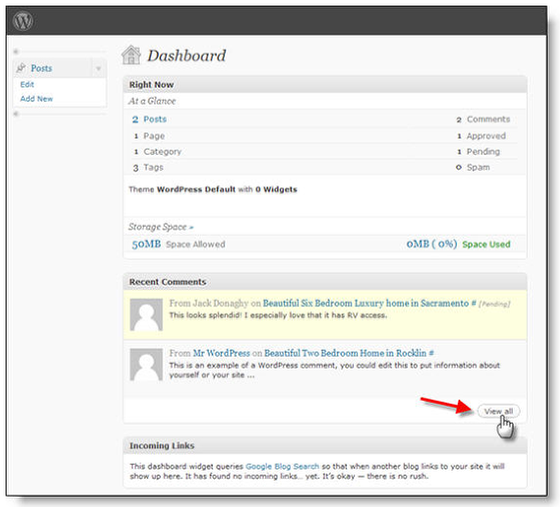This screenshot has height=507, width=560.
Task: Select the 1 Category entry
Action: tap(158, 152)
